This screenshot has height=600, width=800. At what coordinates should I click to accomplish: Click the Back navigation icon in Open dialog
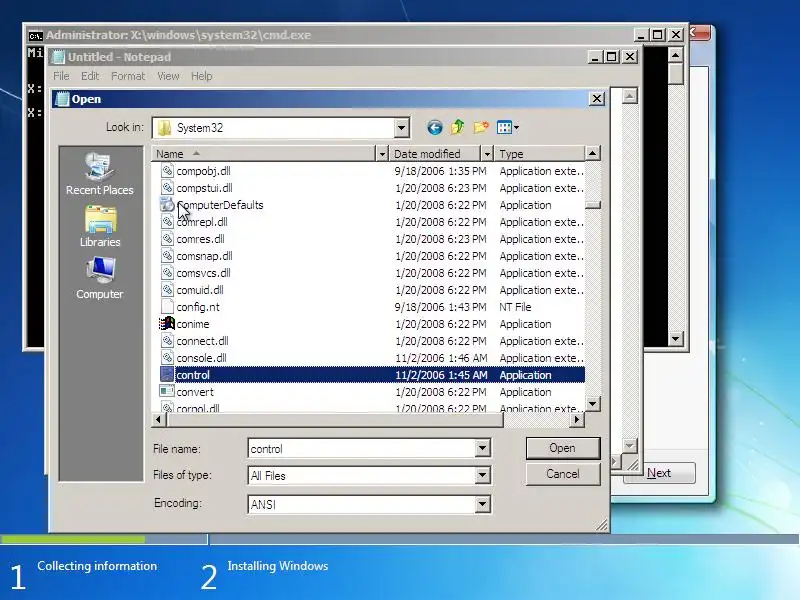pyautogui.click(x=434, y=128)
